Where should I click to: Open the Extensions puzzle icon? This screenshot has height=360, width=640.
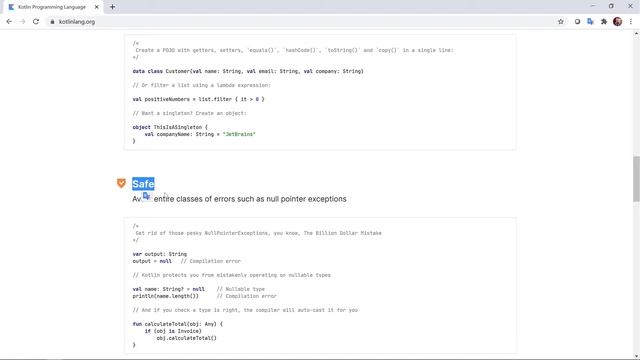pos(604,22)
